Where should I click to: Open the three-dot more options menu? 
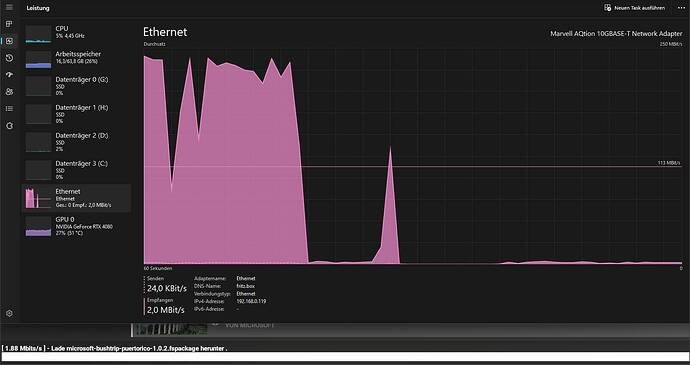point(681,8)
